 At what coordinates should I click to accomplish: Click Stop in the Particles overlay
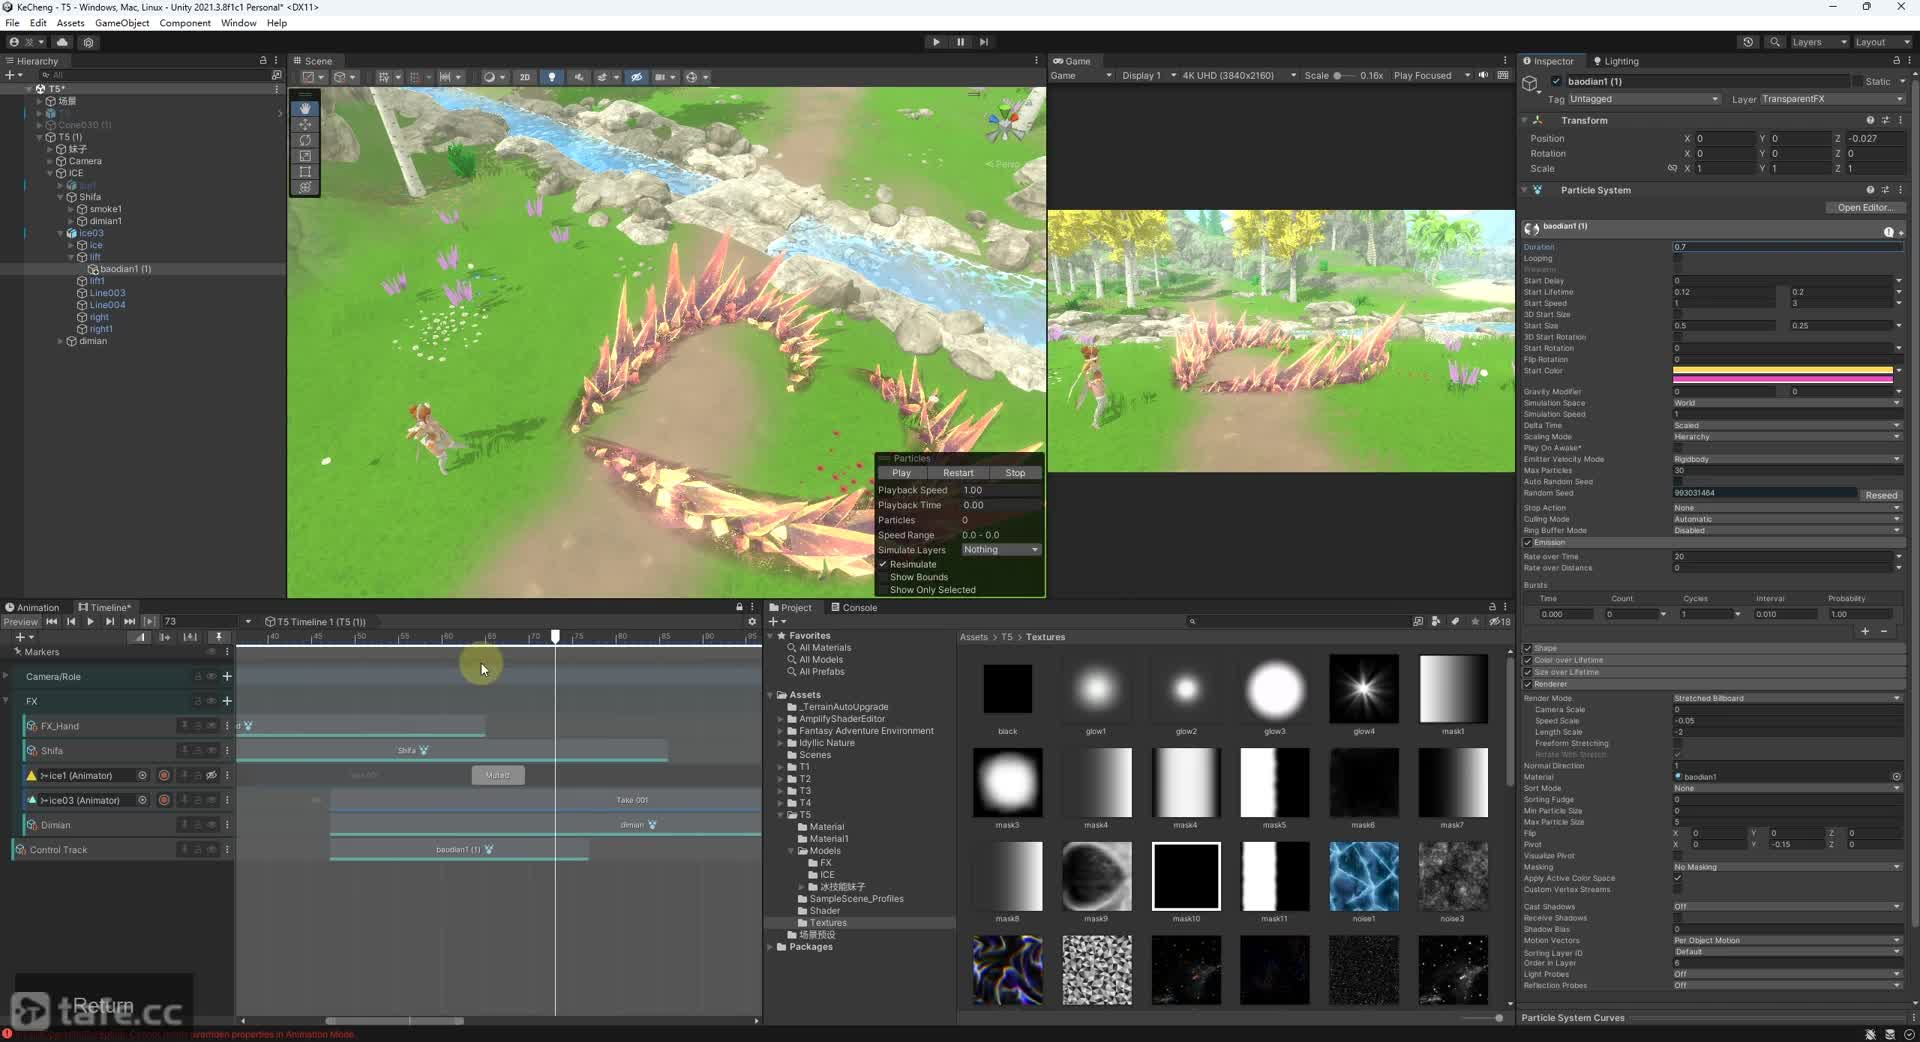point(1015,473)
